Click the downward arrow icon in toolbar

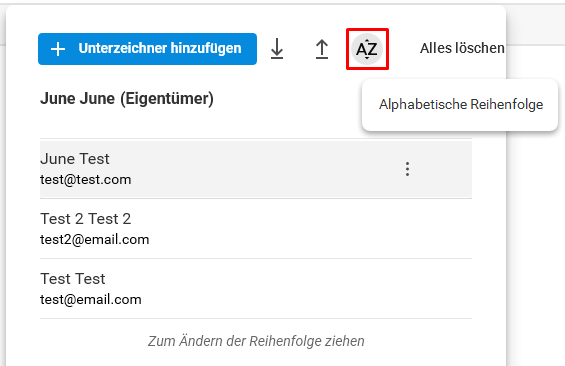click(x=277, y=49)
